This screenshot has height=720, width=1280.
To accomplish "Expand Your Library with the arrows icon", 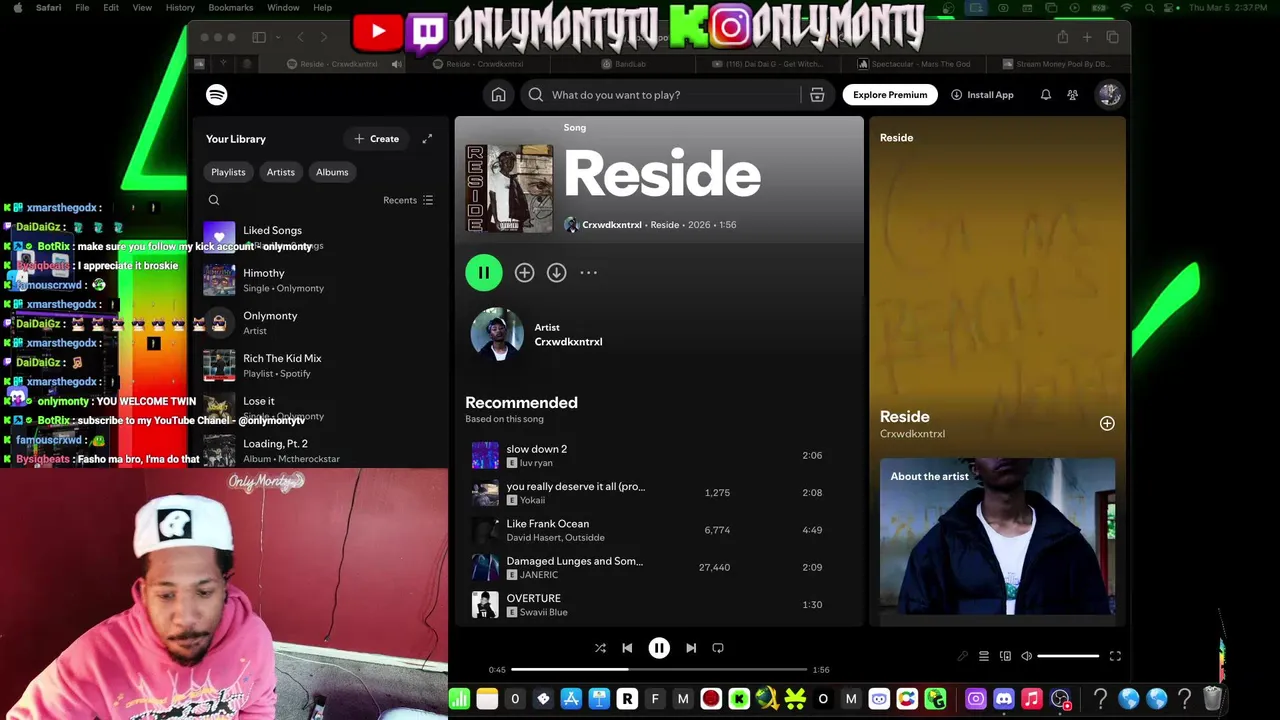I will coord(427,139).
